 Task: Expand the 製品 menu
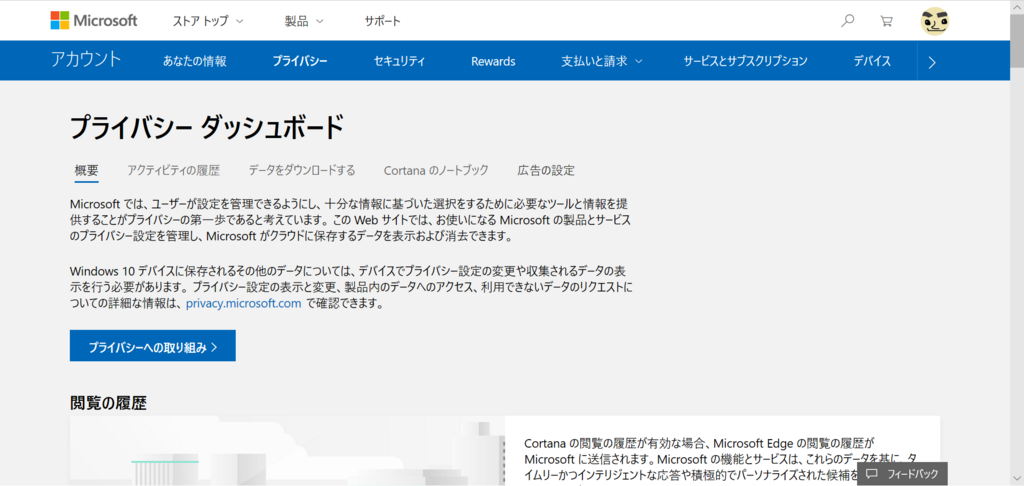pyautogui.click(x=304, y=21)
